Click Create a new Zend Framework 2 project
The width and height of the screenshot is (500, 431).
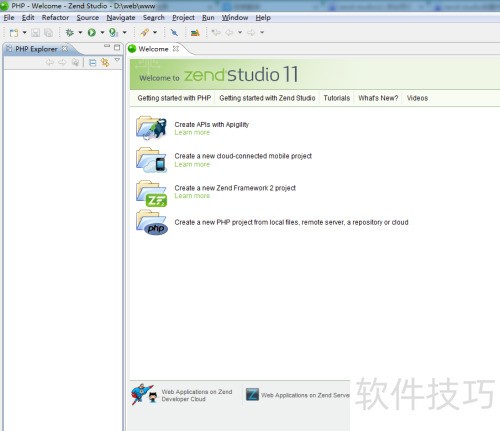(235, 188)
